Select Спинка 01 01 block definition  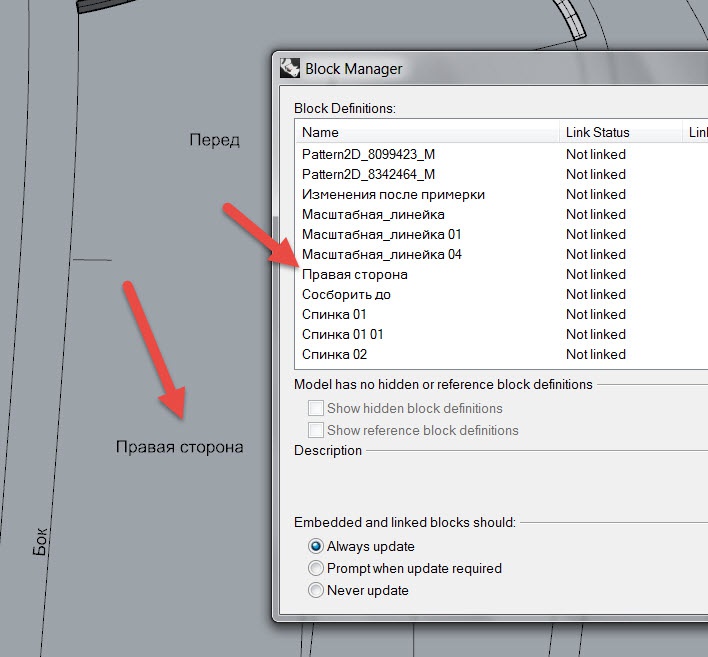point(342,334)
